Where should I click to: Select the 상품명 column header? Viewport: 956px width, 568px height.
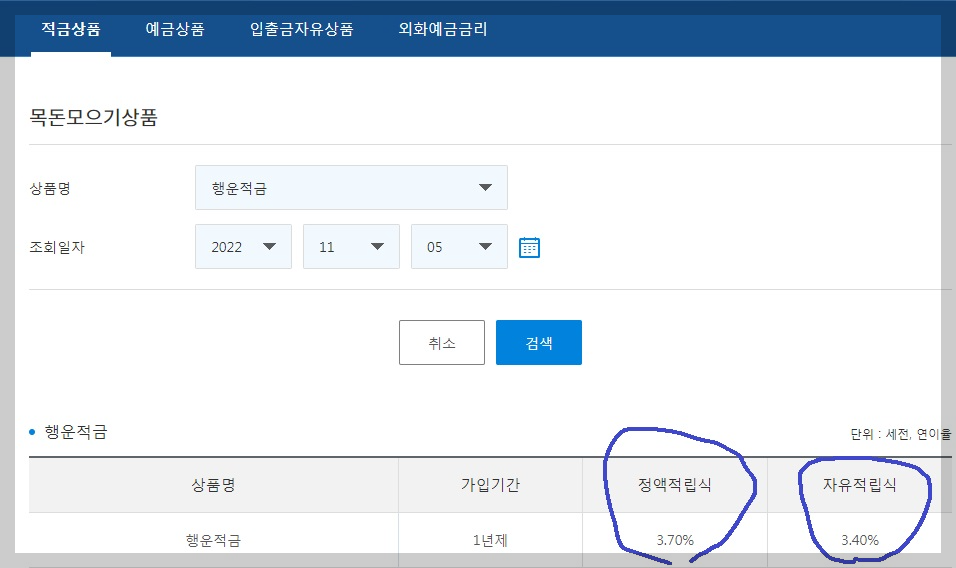213,485
